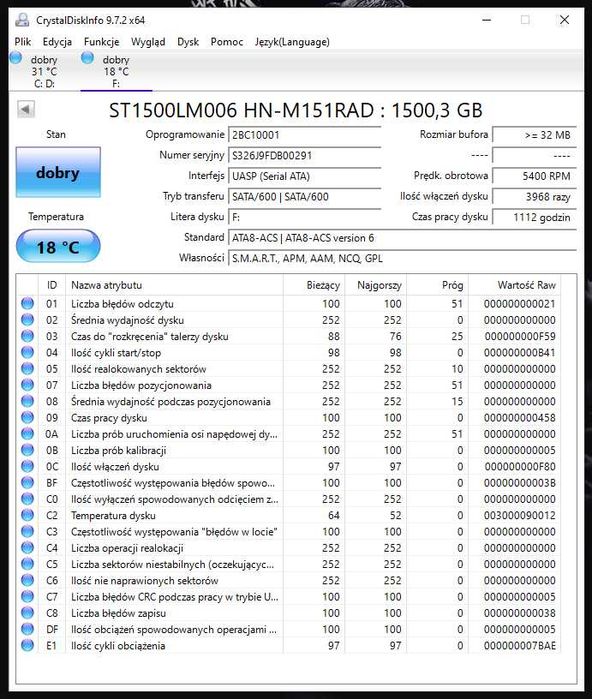Open the Pomoc menu

(x=227, y=42)
